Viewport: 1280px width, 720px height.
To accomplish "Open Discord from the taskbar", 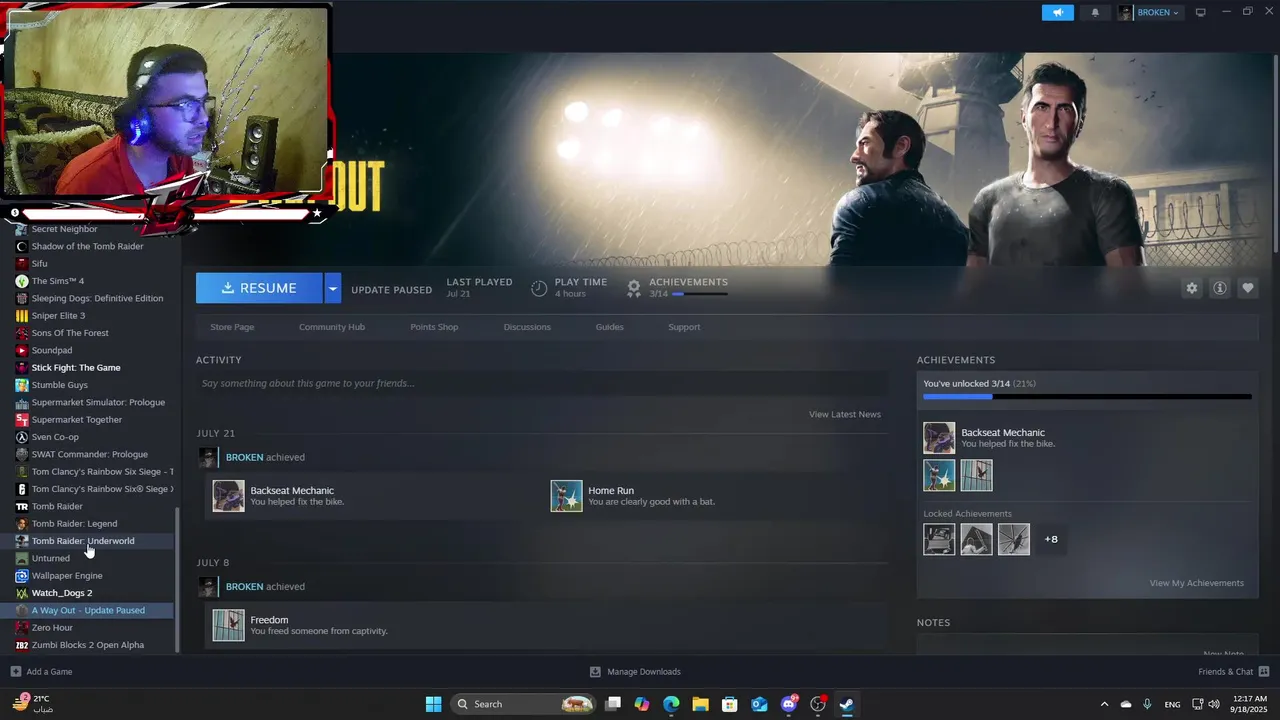I will pos(789,704).
